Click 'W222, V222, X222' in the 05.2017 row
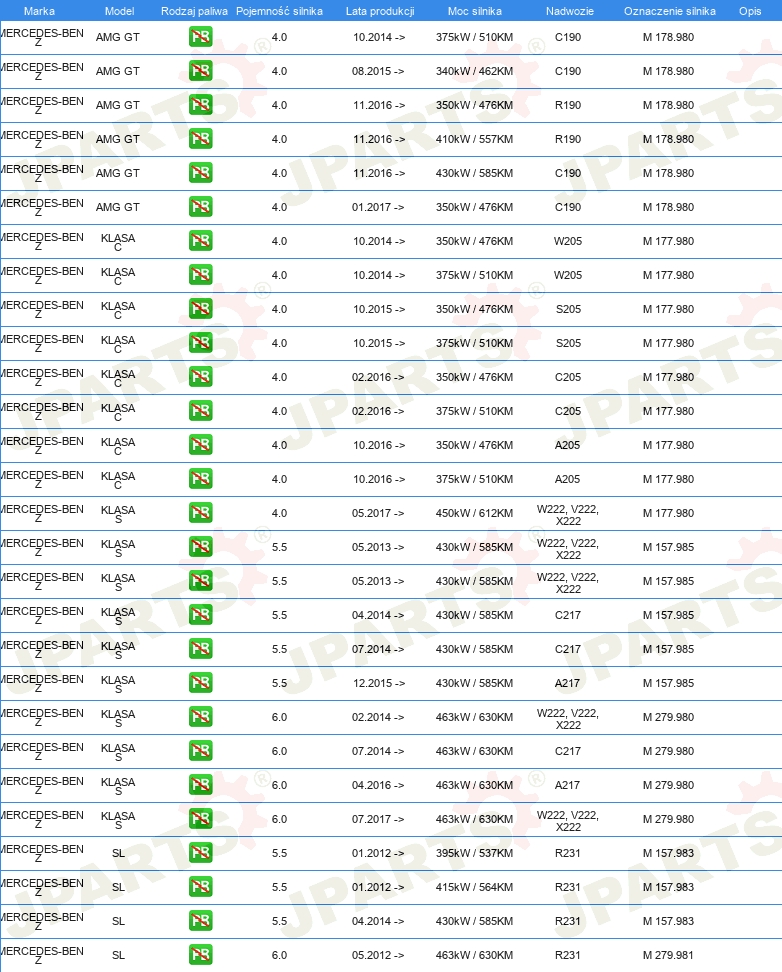 pos(568,515)
